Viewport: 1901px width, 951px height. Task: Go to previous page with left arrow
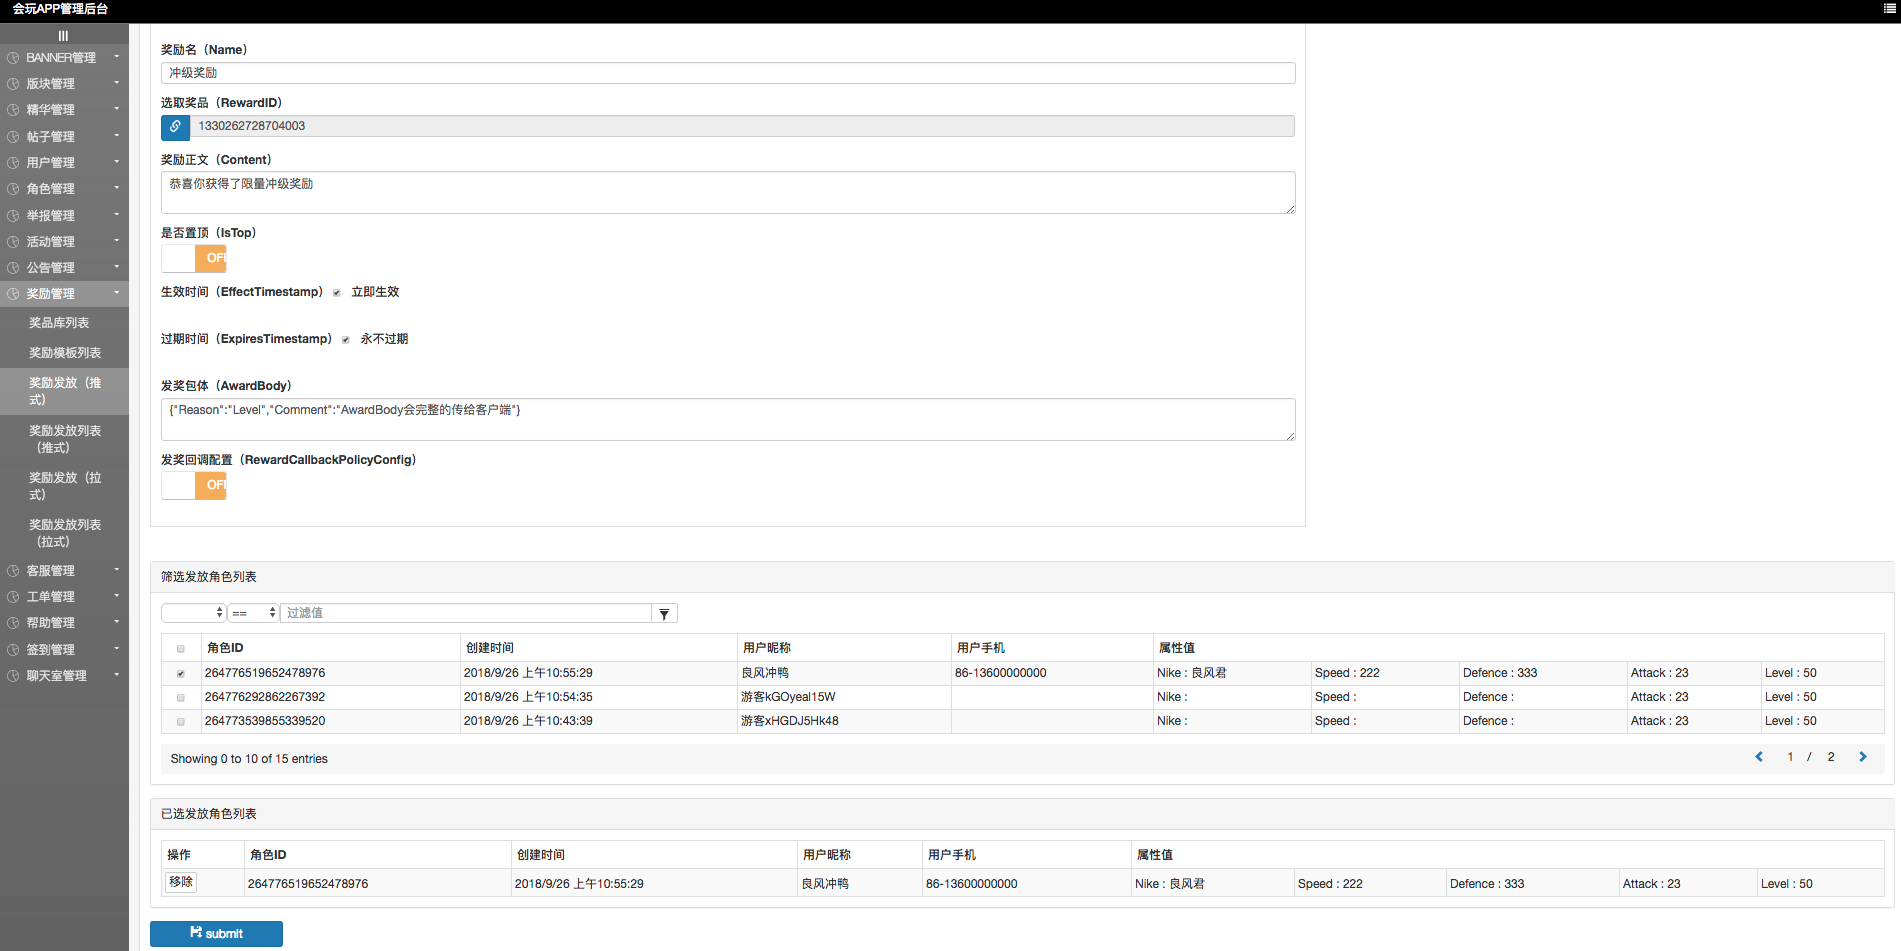click(1759, 757)
